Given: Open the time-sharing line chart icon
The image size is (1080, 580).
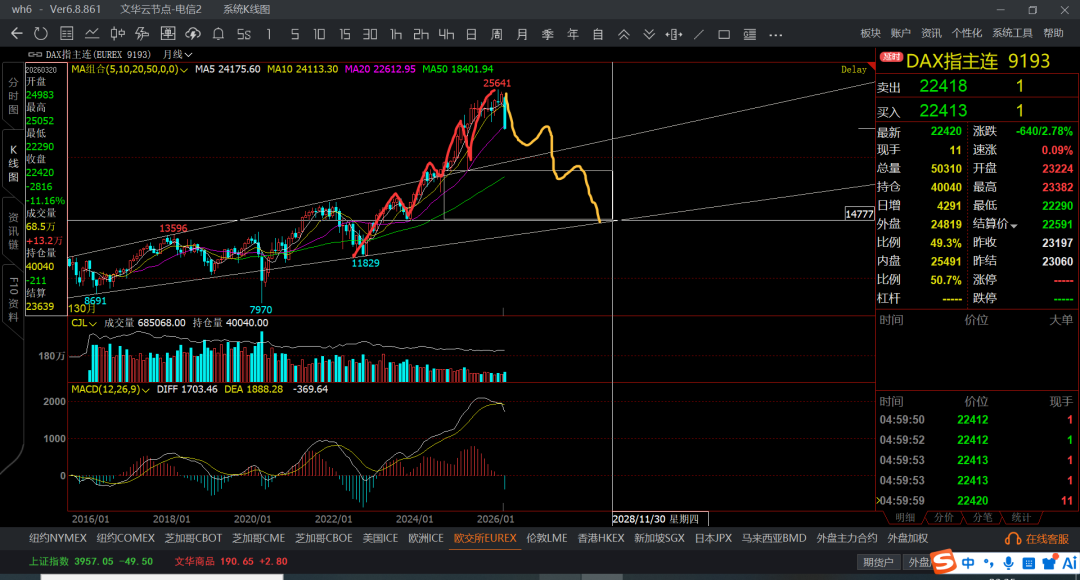Looking at the screenshot, I should pyautogui.click(x=92, y=33).
